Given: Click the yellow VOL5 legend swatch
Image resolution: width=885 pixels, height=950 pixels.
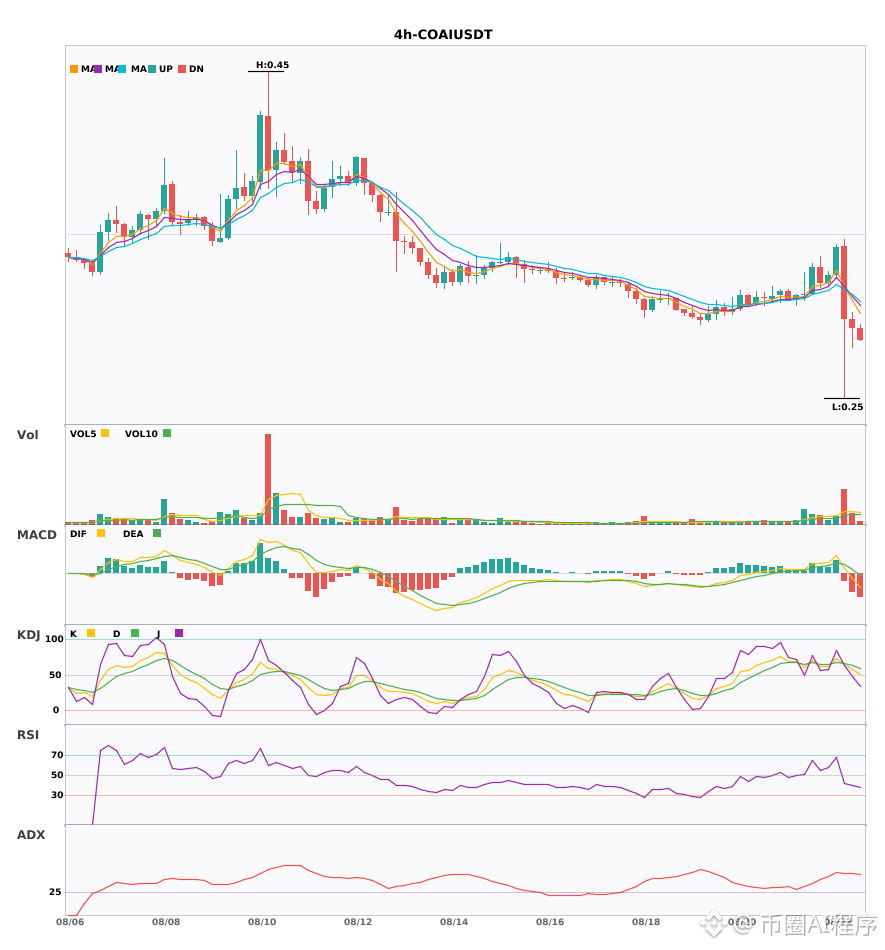Looking at the screenshot, I should [105, 433].
